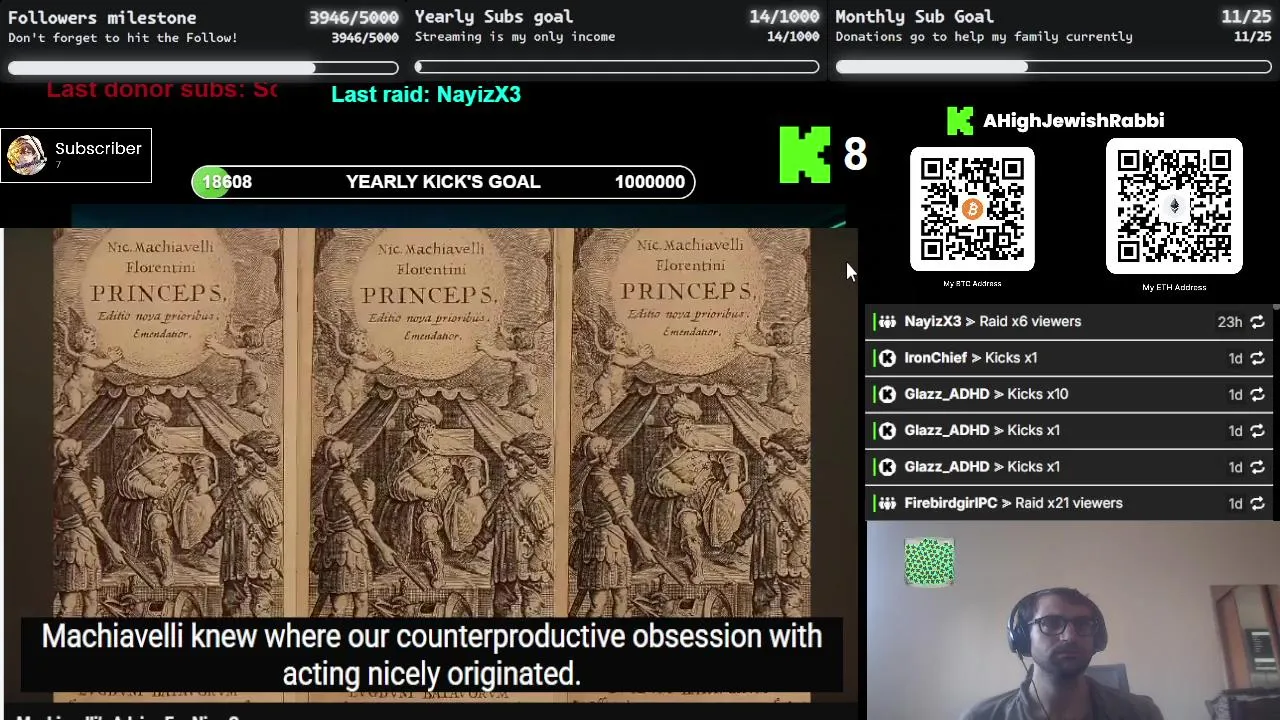Replay the IronChief Kicks x1 alert
Viewport: 1280px width, 720px height.
pos(1257,358)
